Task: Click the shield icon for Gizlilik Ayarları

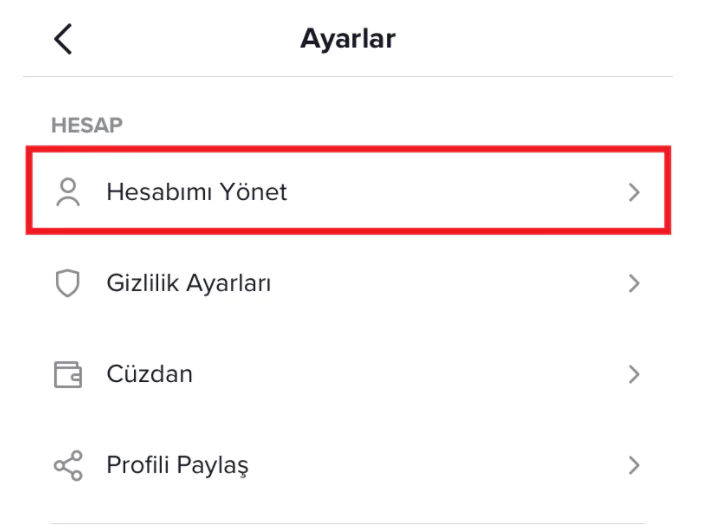Action: [x=67, y=284]
